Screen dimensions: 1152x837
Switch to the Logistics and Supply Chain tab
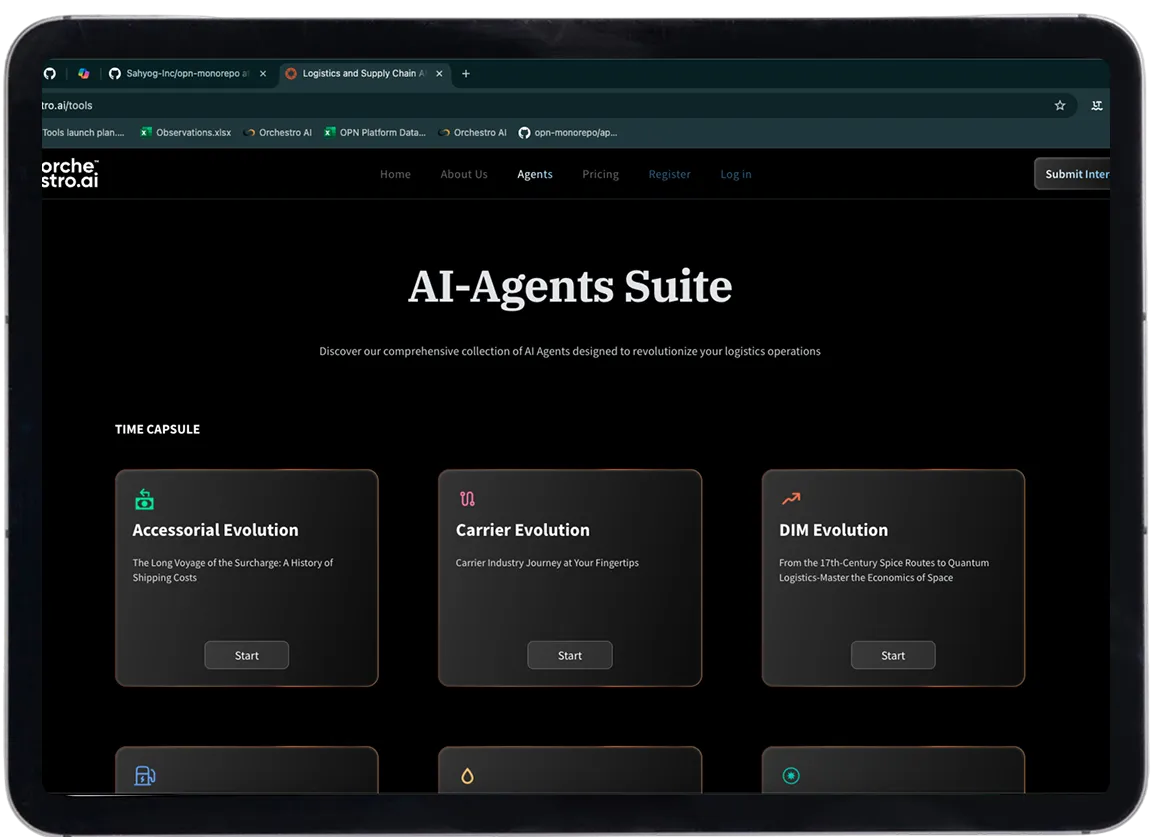coord(360,73)
